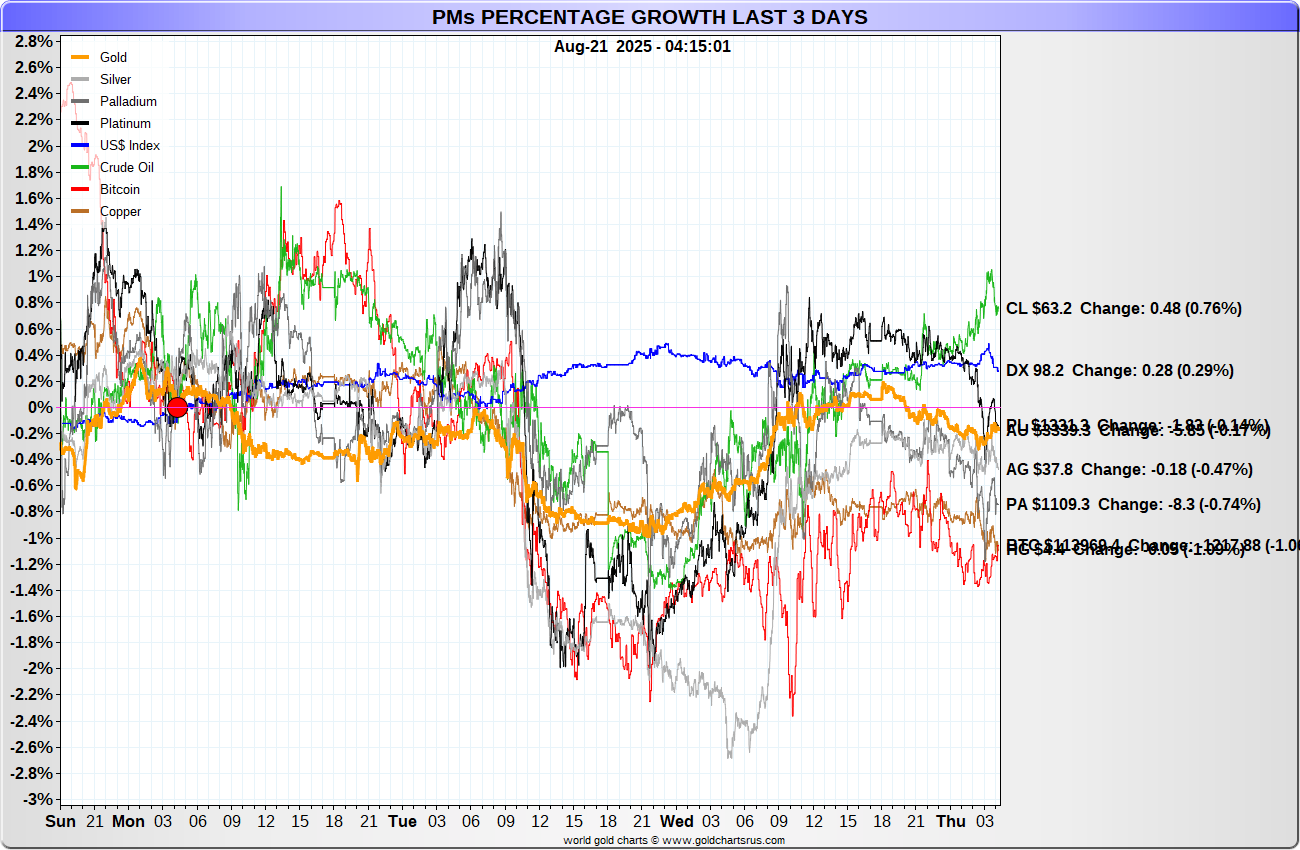Click the red Bitcoin legend swatch

coord(82,190)
